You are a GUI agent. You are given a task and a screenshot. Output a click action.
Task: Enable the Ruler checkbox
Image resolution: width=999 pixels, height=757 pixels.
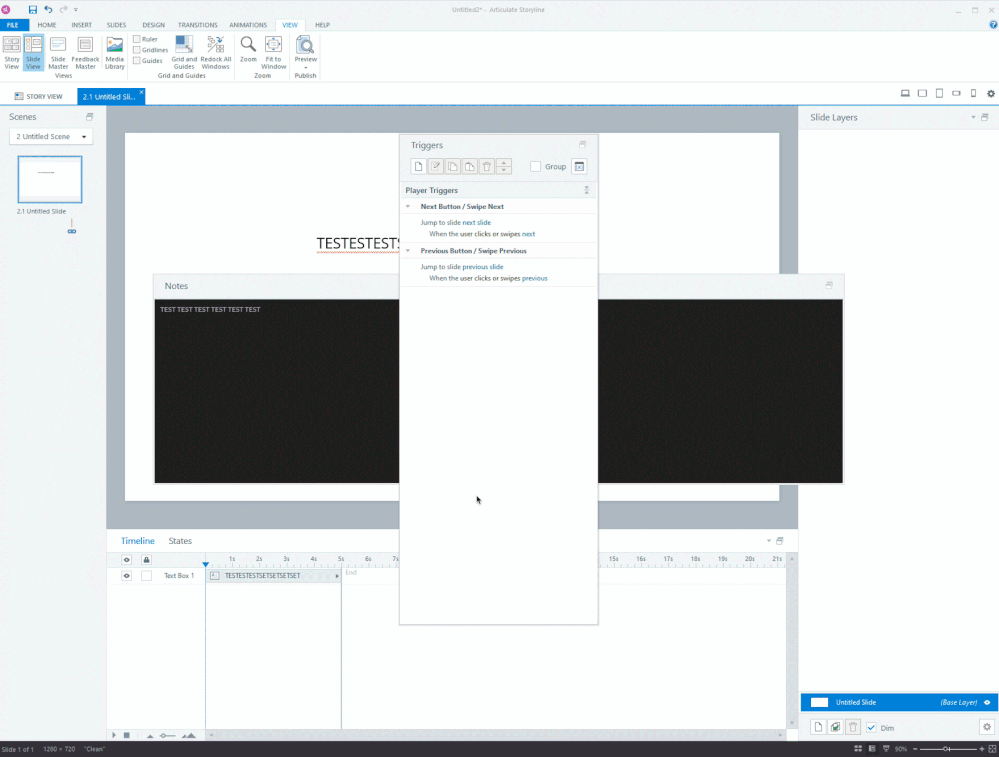[x=137, y=39]
